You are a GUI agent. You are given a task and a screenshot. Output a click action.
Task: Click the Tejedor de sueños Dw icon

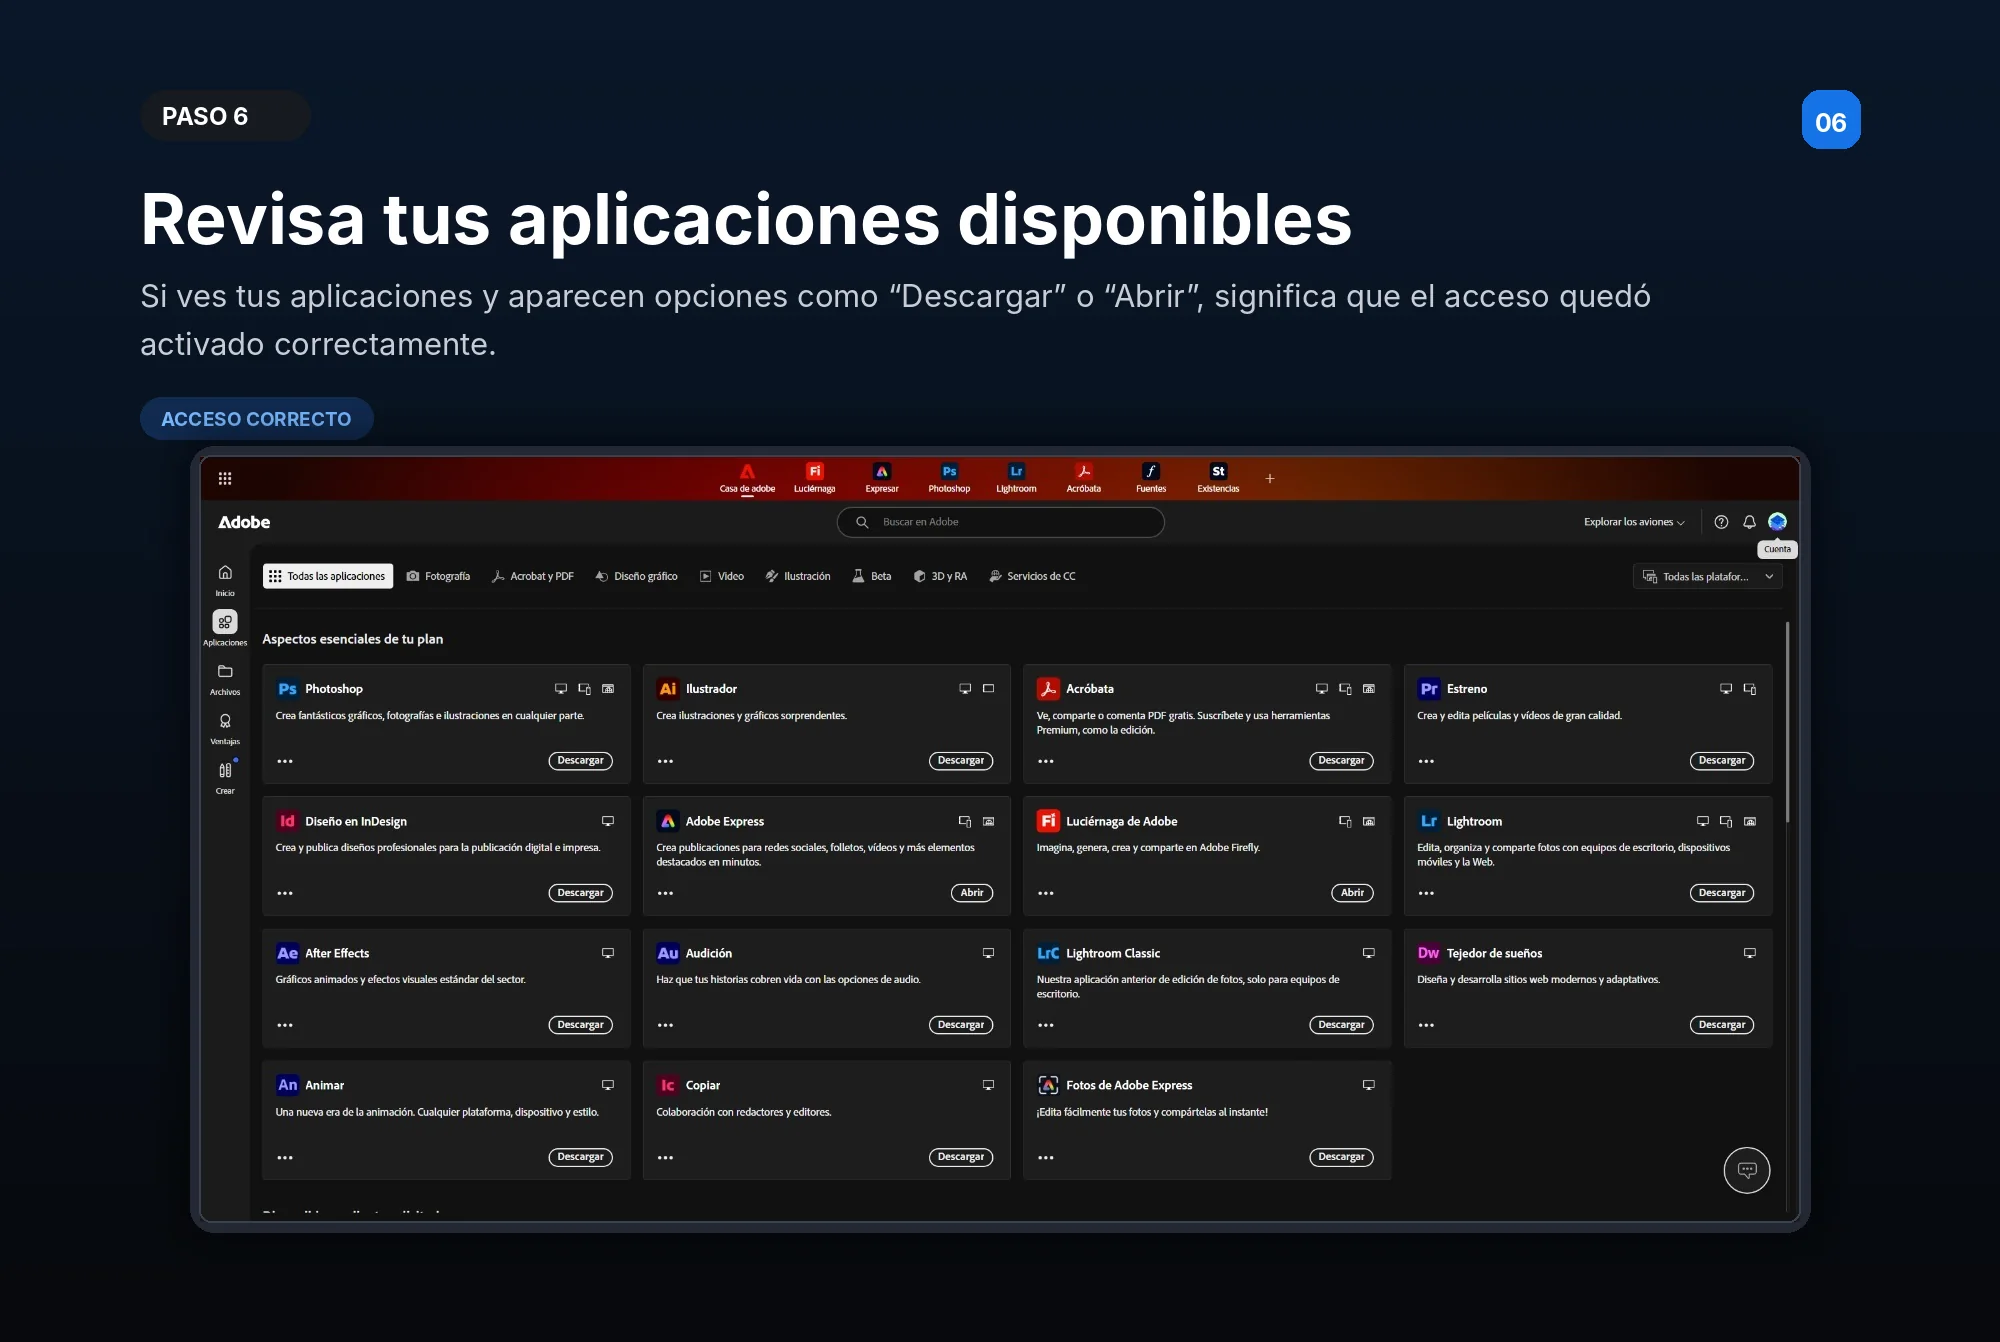tap(1429, 953)
